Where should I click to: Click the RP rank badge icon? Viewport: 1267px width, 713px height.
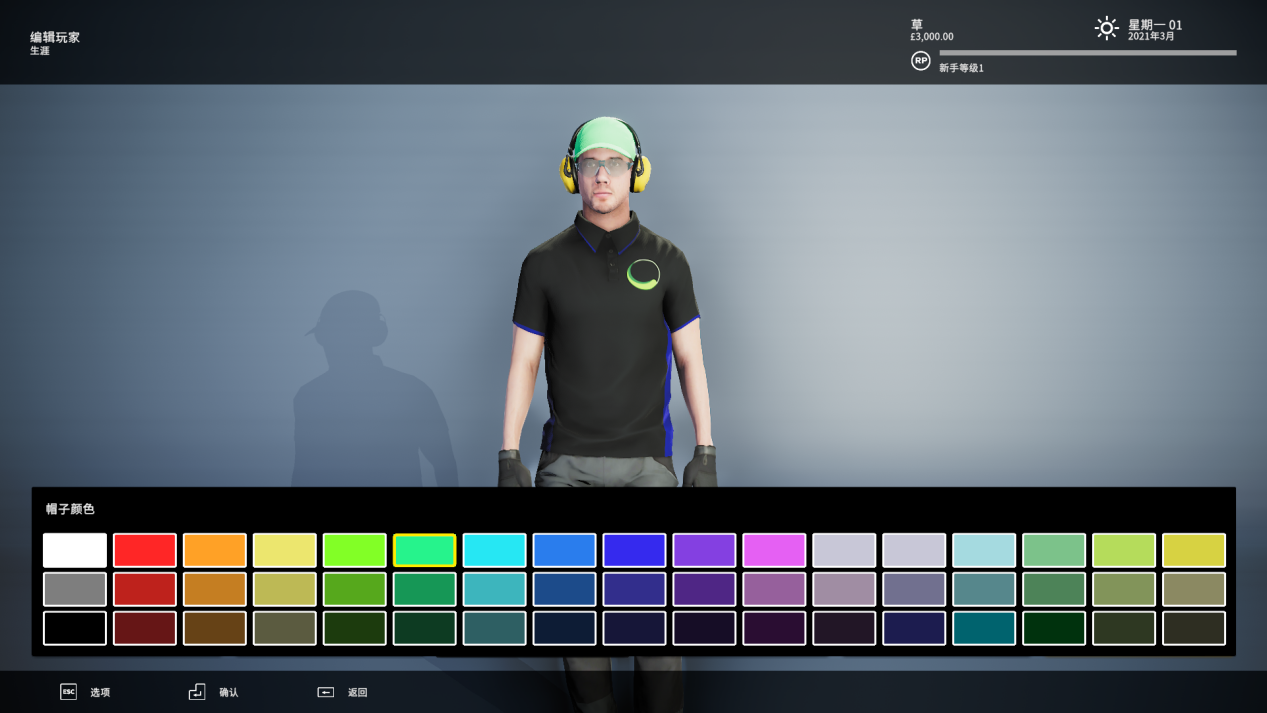point(920,61)
